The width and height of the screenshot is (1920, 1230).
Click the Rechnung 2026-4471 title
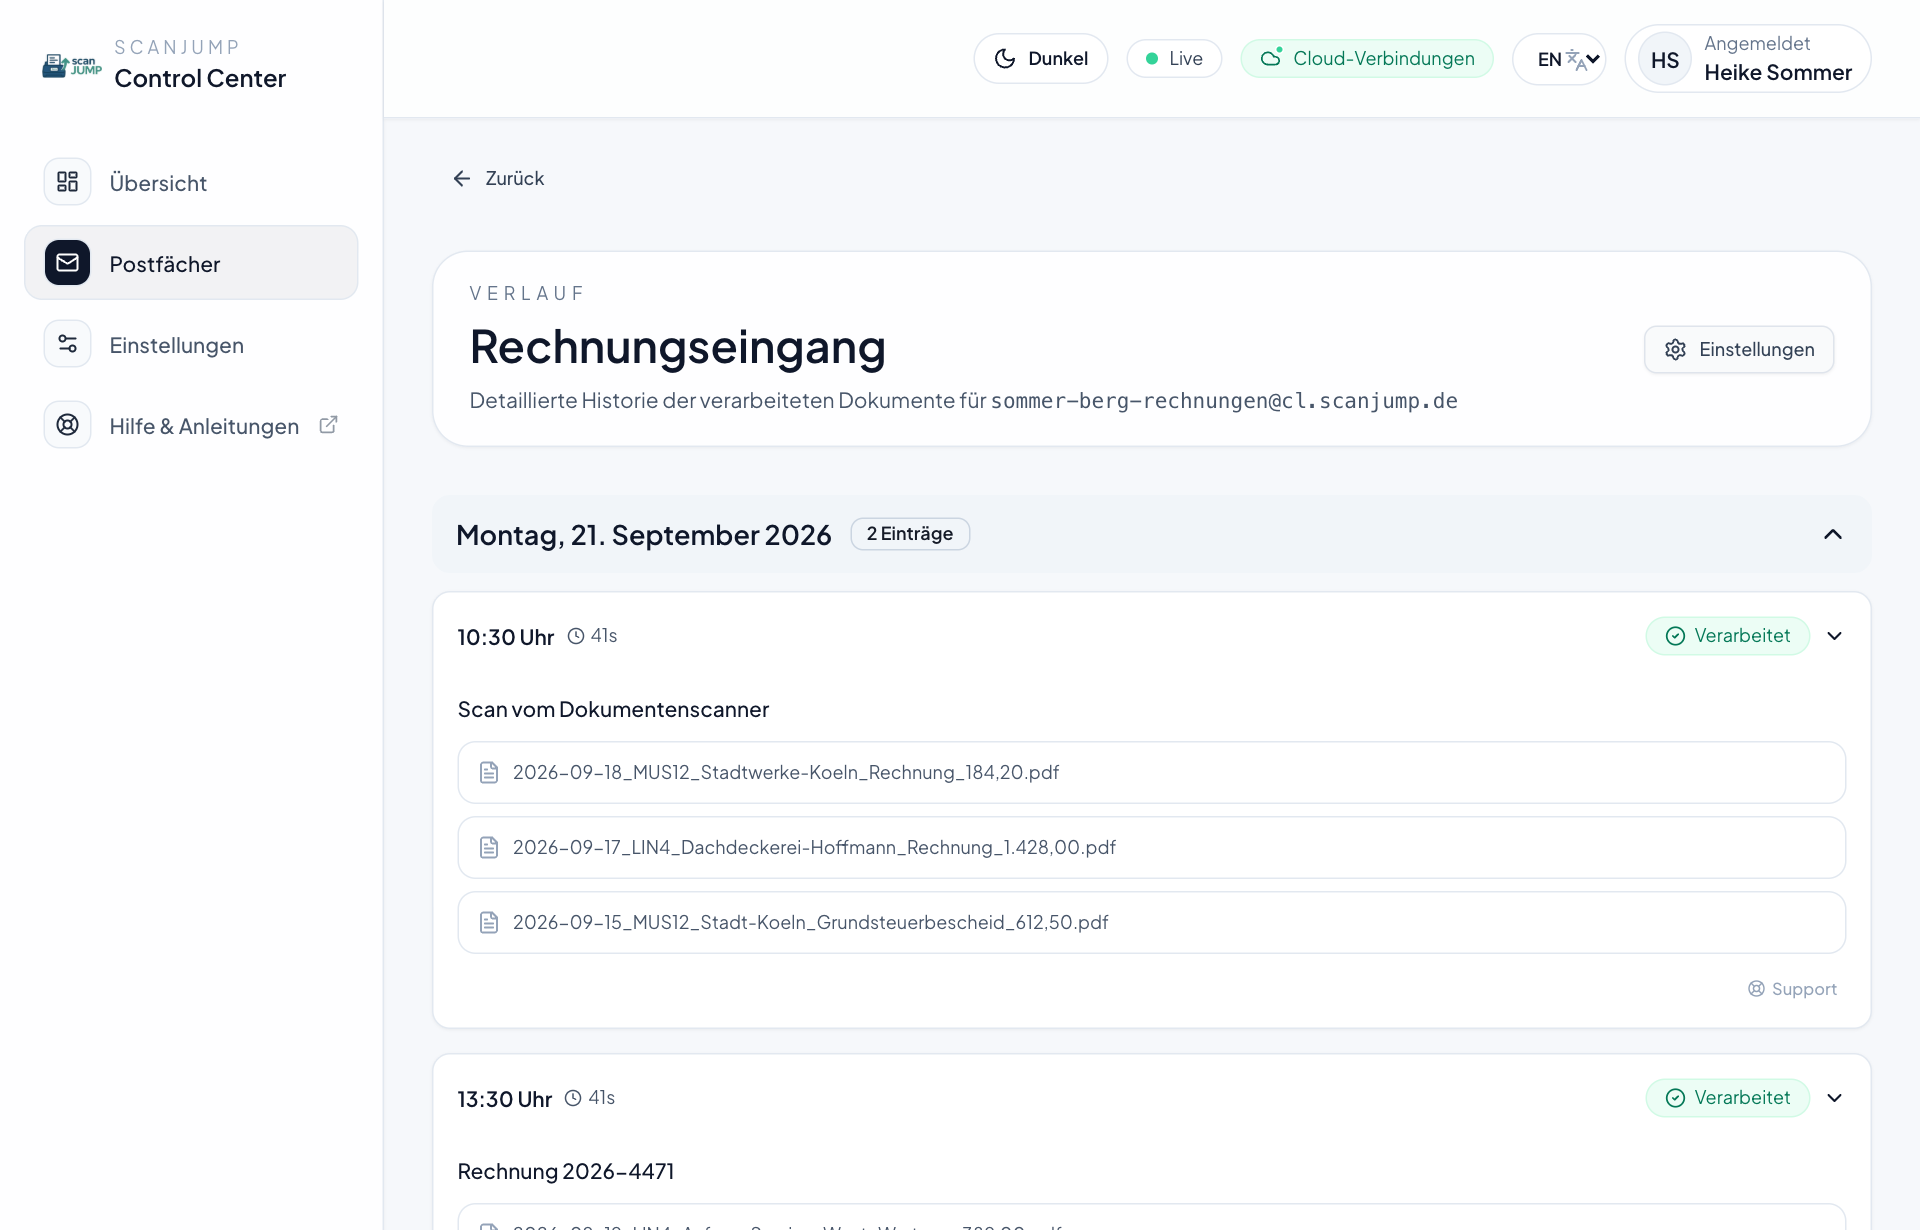[566, 1172]
